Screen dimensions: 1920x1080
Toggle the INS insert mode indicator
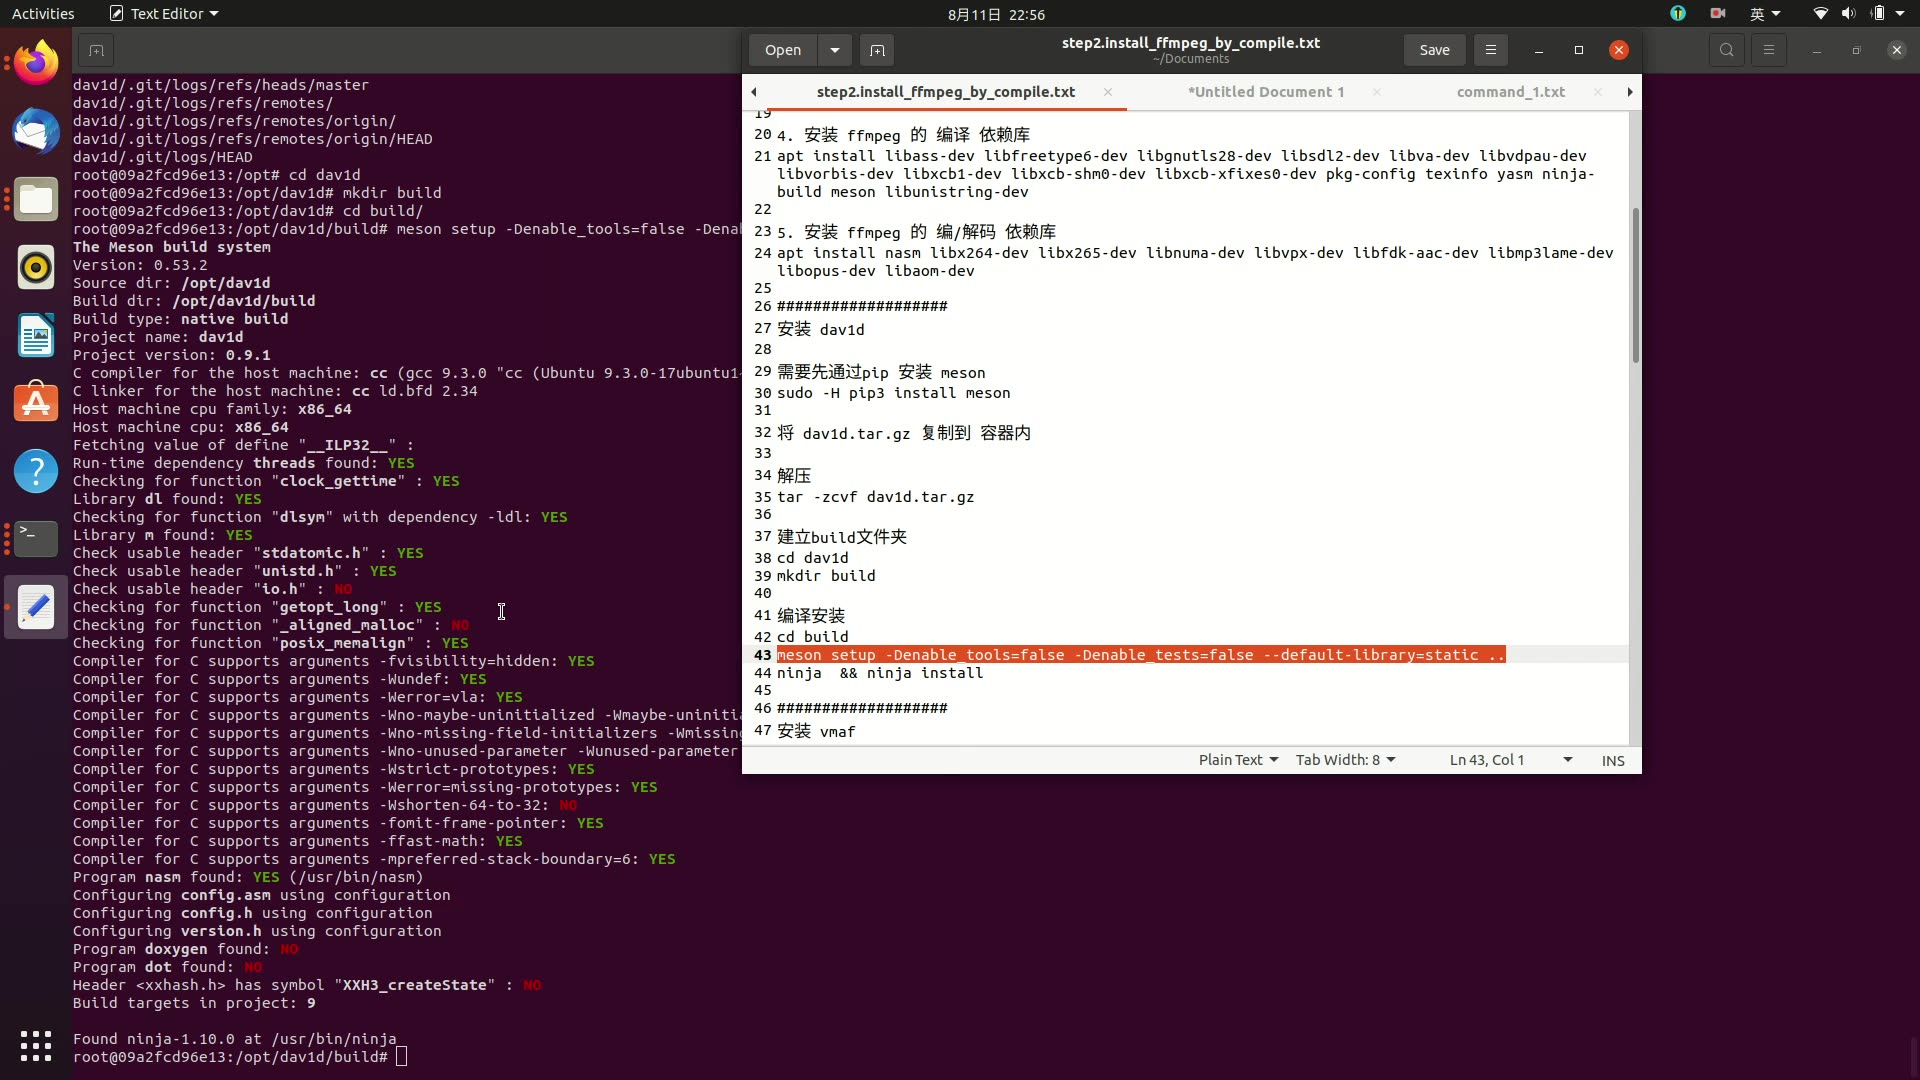point(1613,760)
